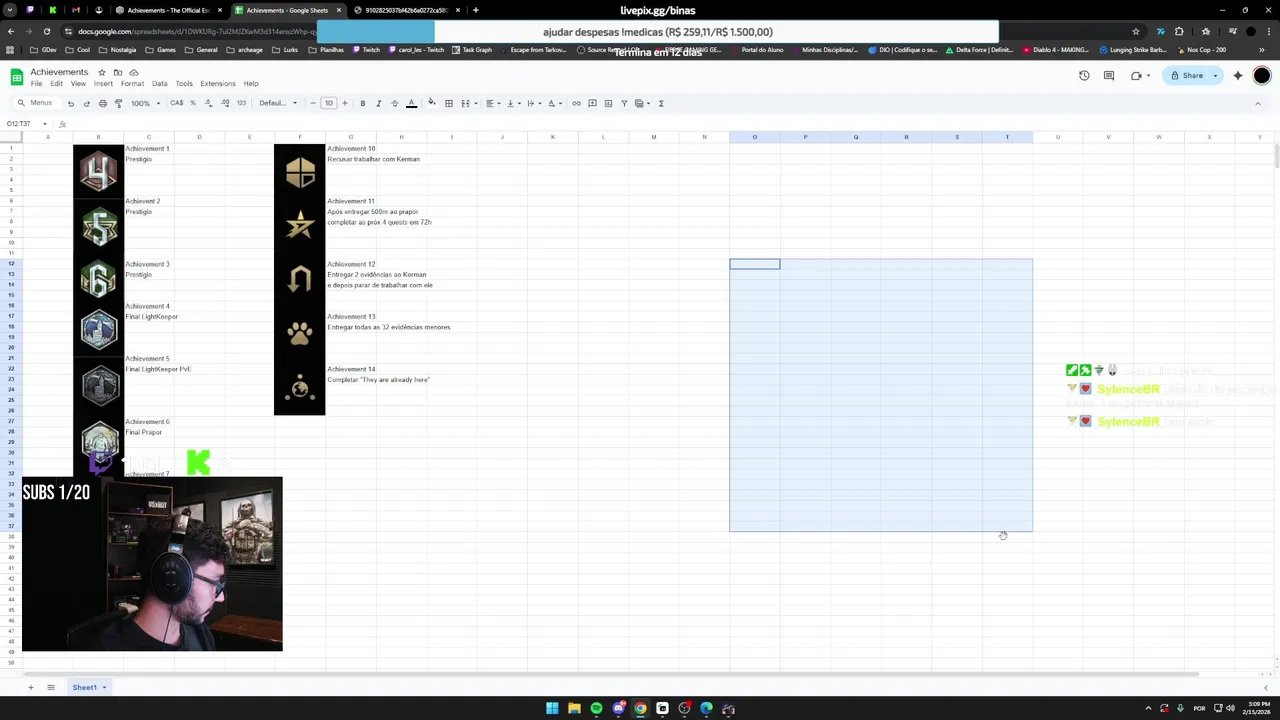Decrease decimal places
The image size is (1280, 720).
point(209,103)
